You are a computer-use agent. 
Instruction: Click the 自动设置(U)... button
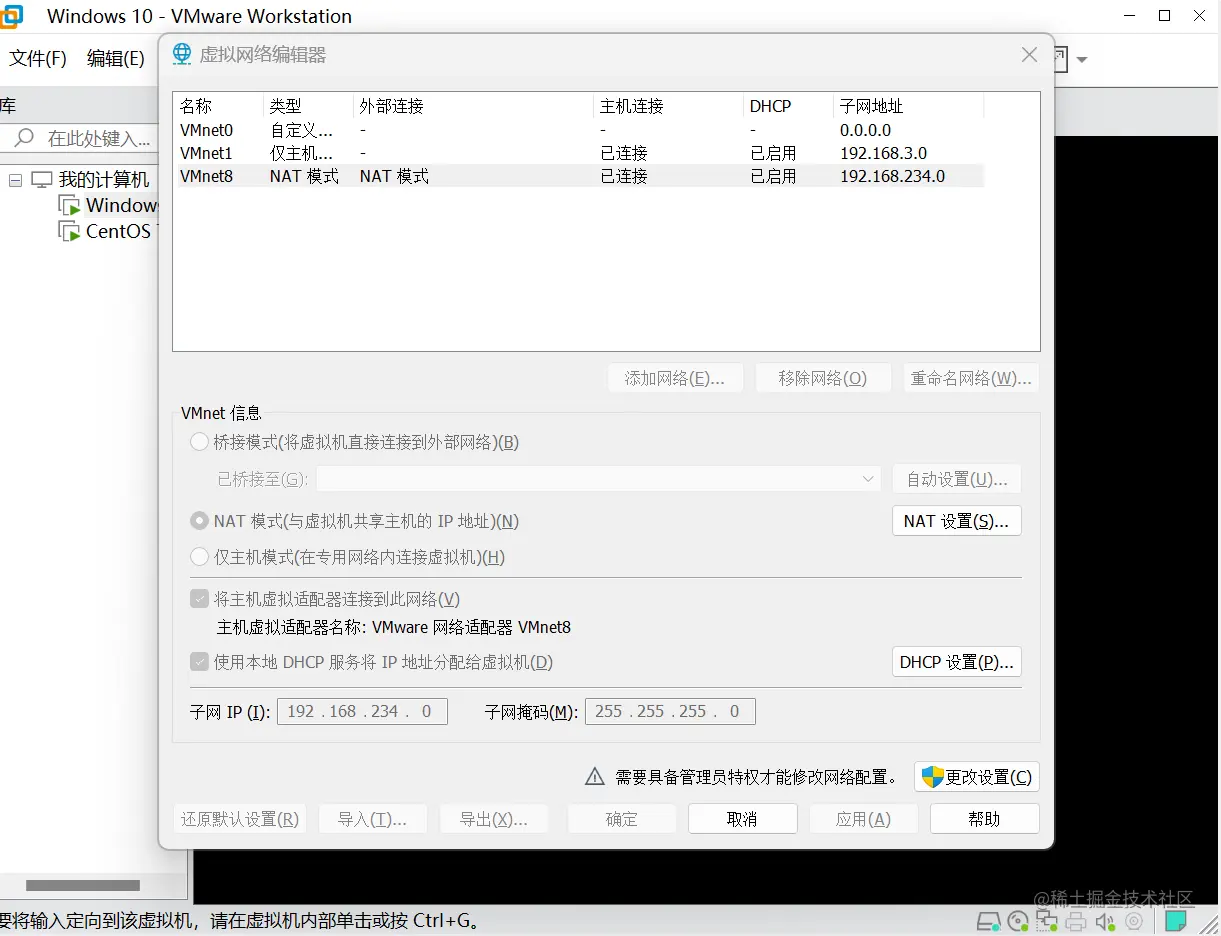pos(956,479)
